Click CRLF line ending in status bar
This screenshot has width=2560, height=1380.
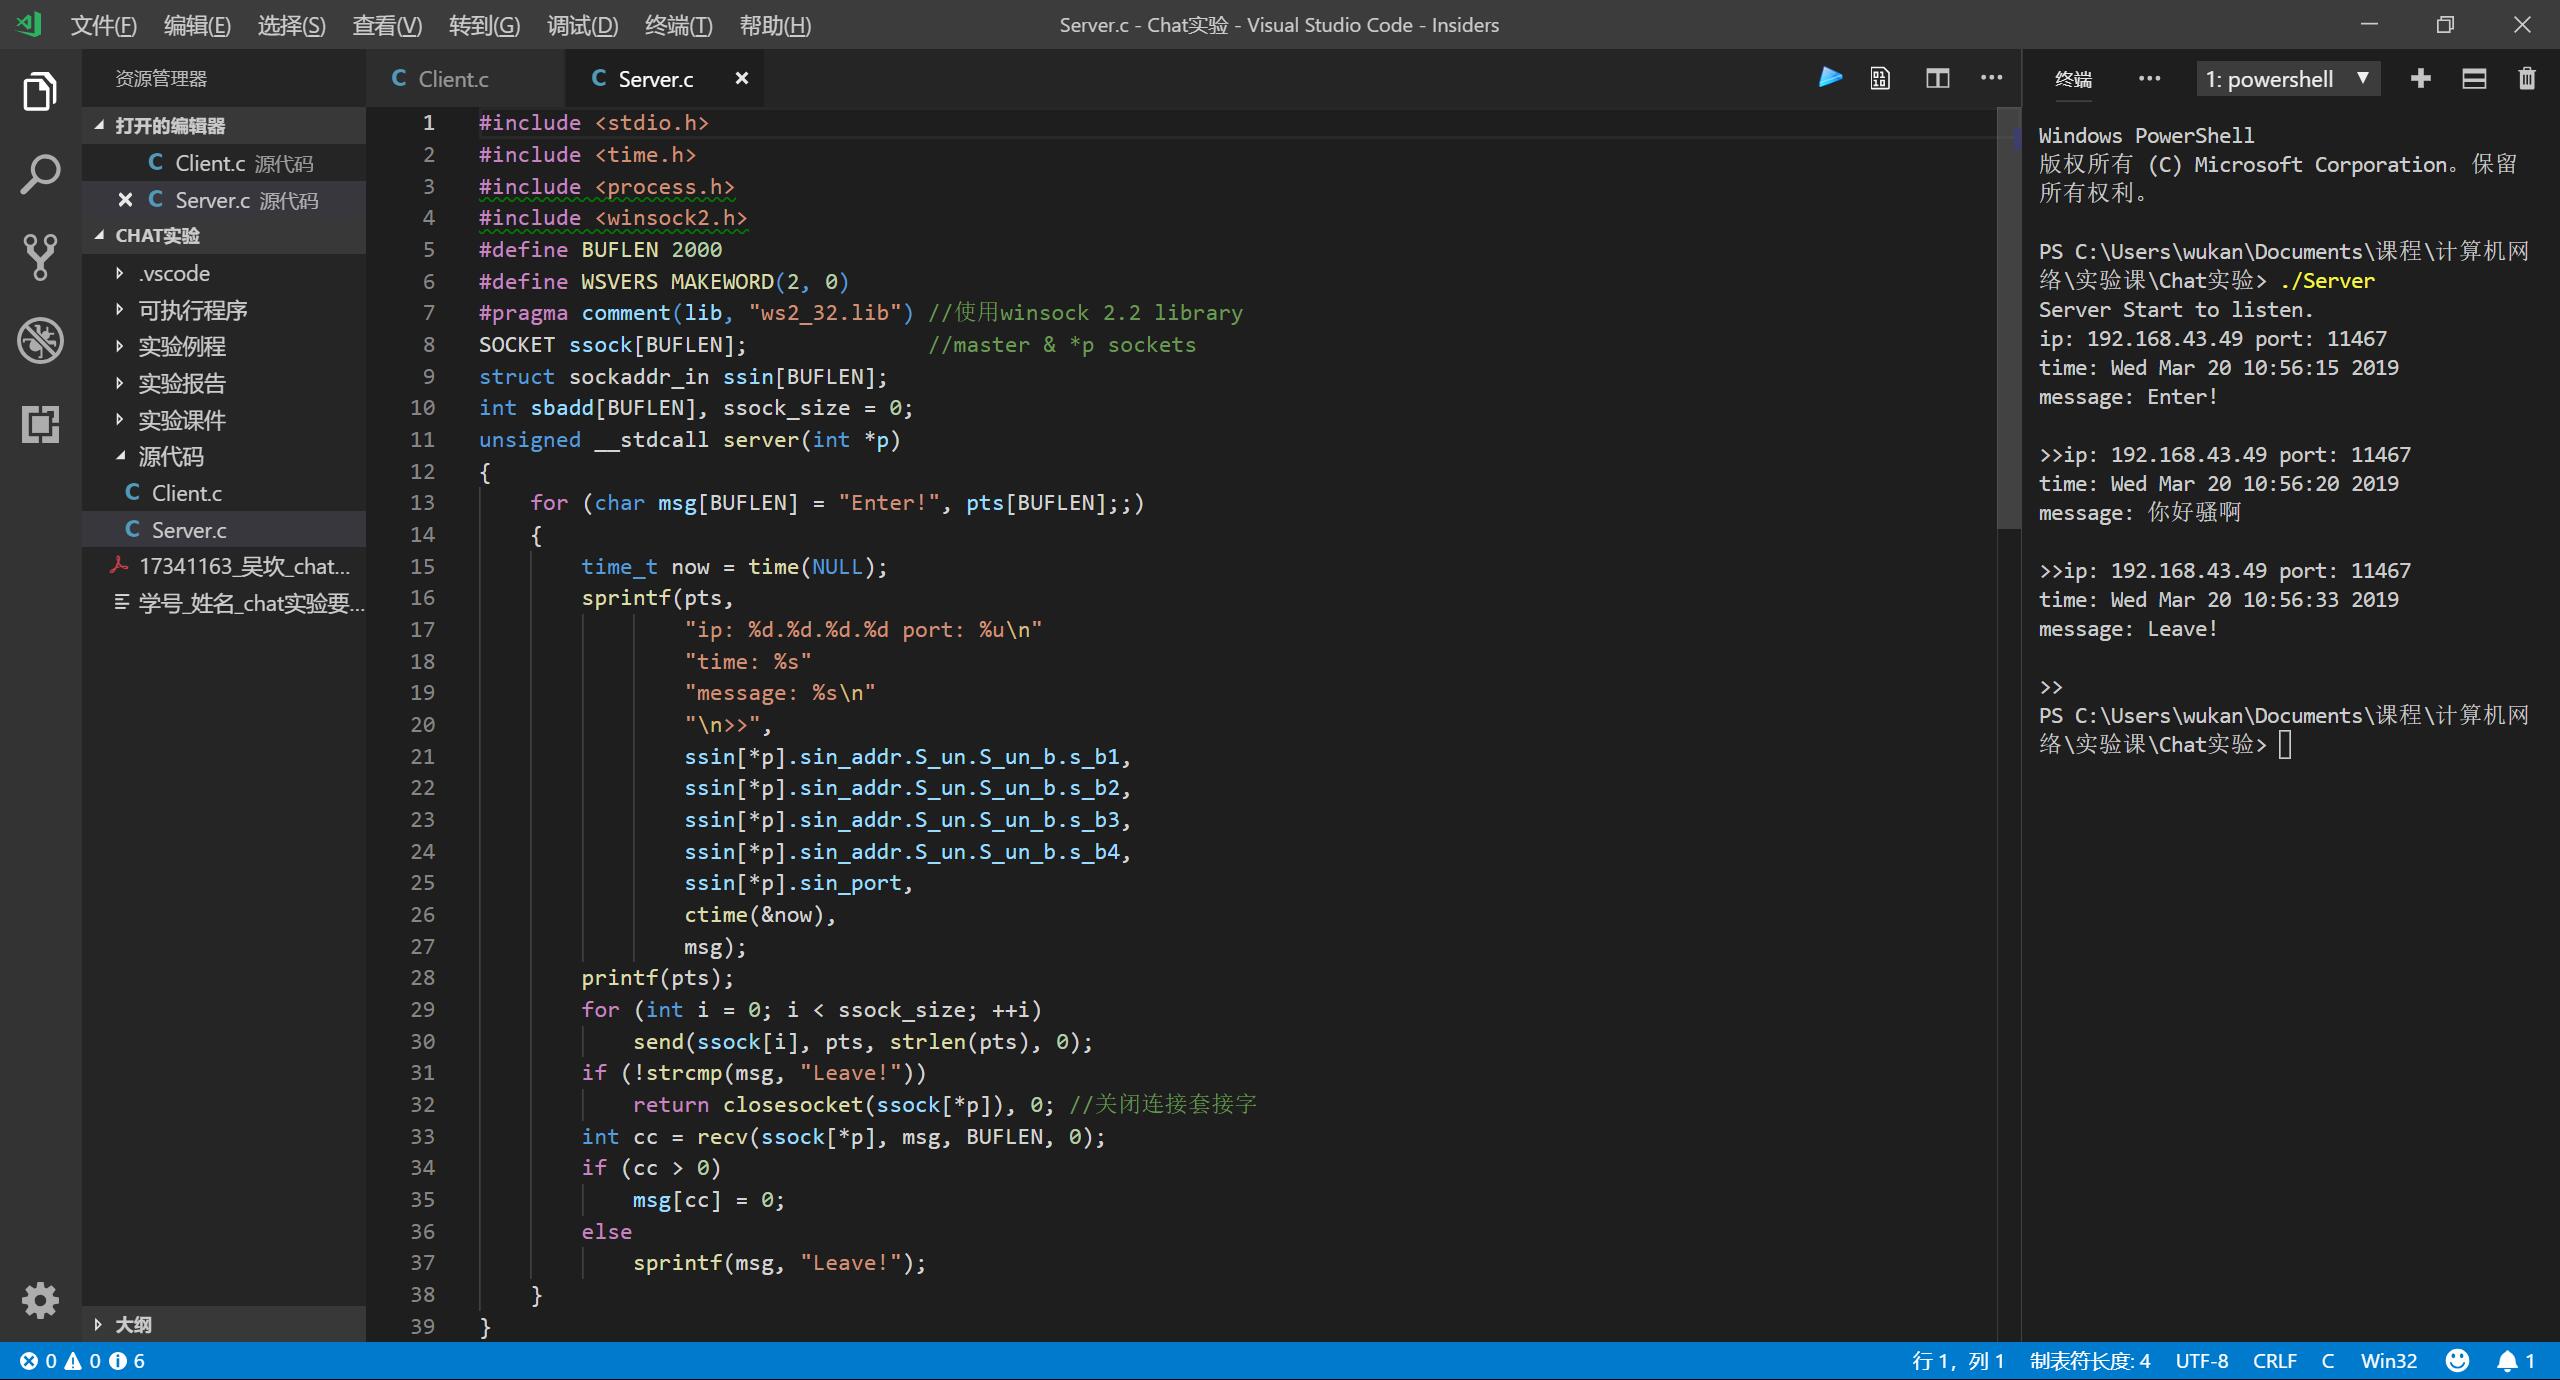(x=2274, y=1360)
